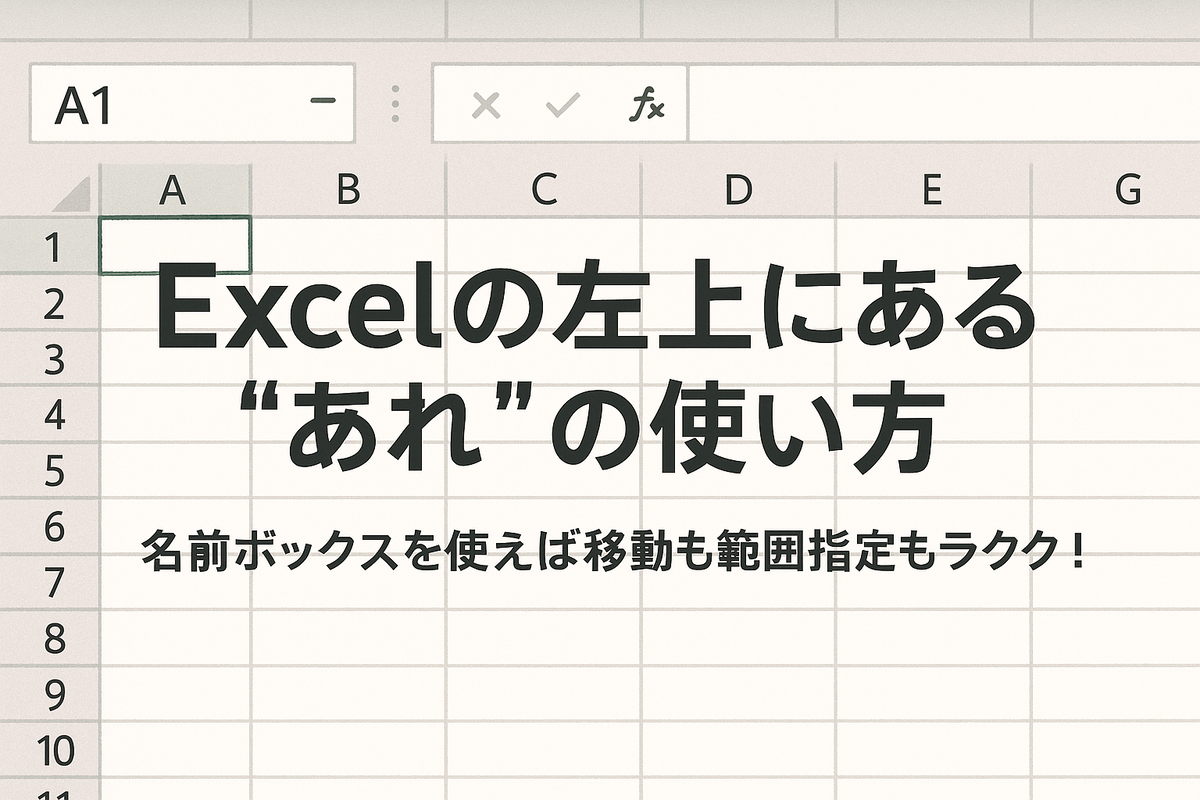This screenshot has height=800, width=1200.
Task: Select column G header
Action: pyautogui.click(x=1127, y=190)
